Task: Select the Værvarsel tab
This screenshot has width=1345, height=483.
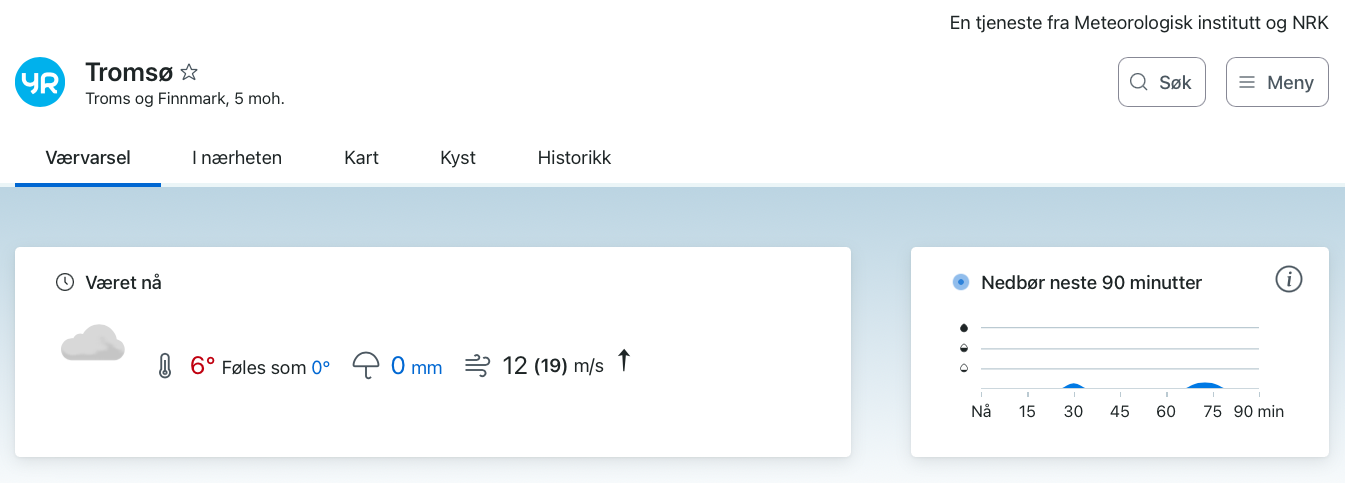Action: point(88,158)
